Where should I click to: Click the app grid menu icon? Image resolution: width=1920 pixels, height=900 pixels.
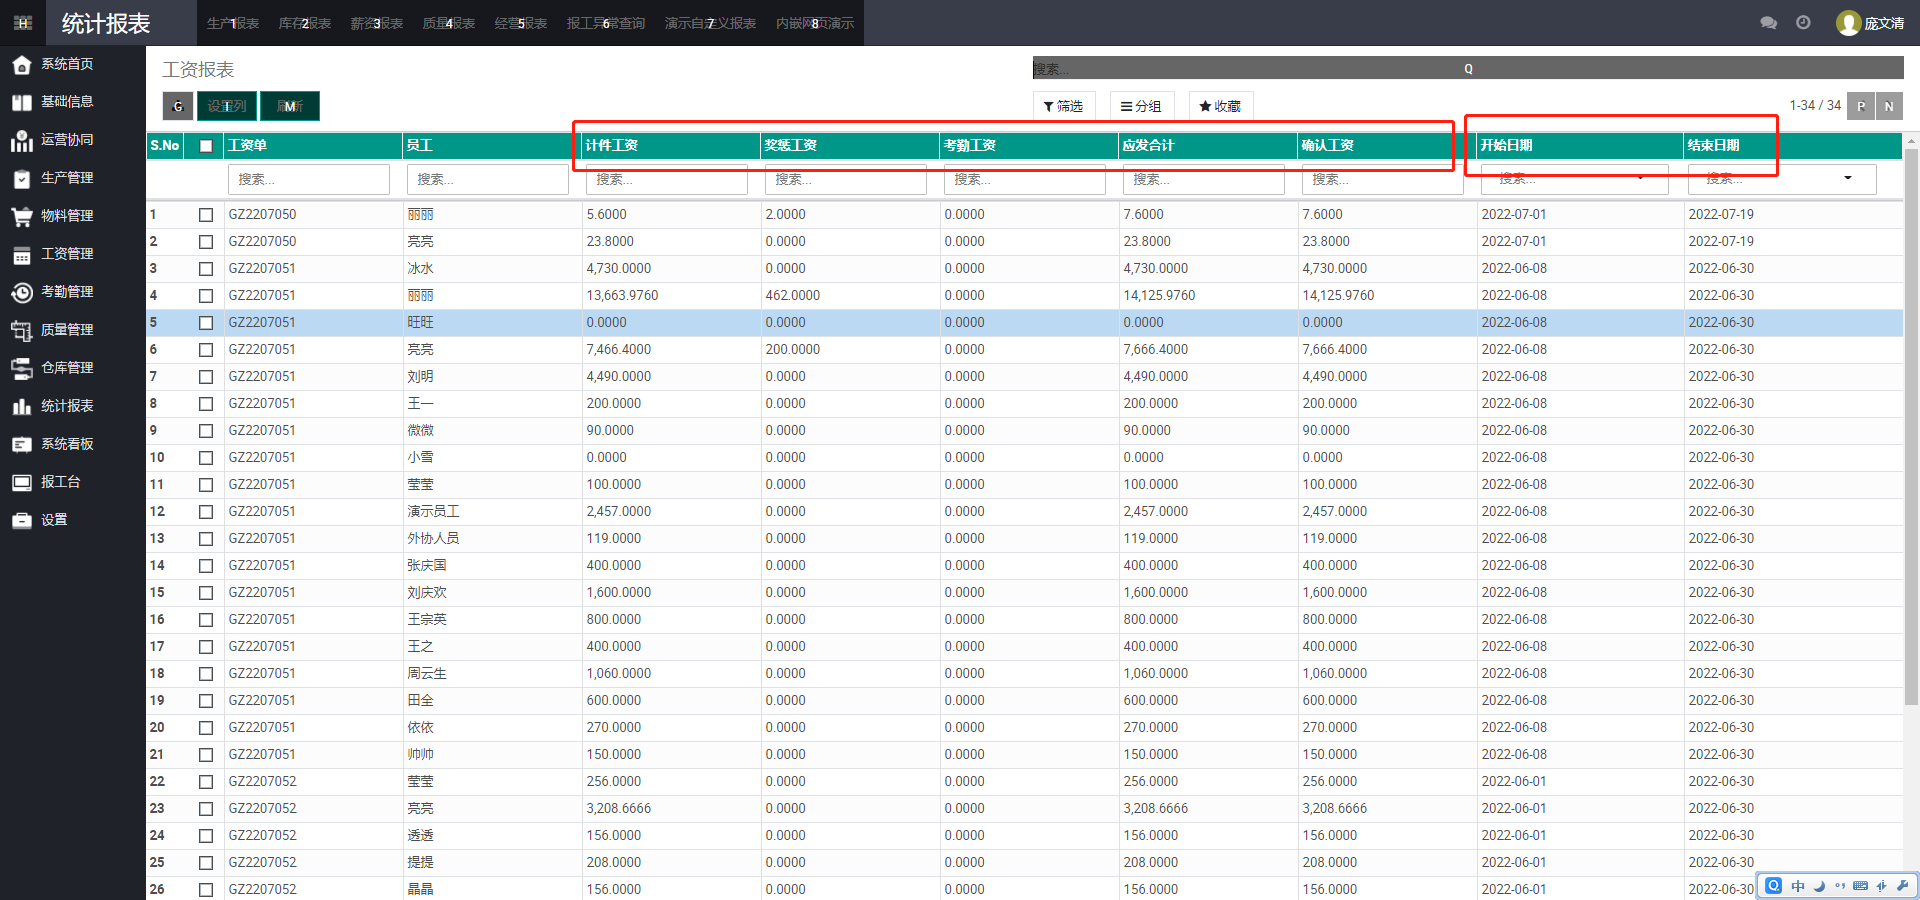(x=23, y=23)
